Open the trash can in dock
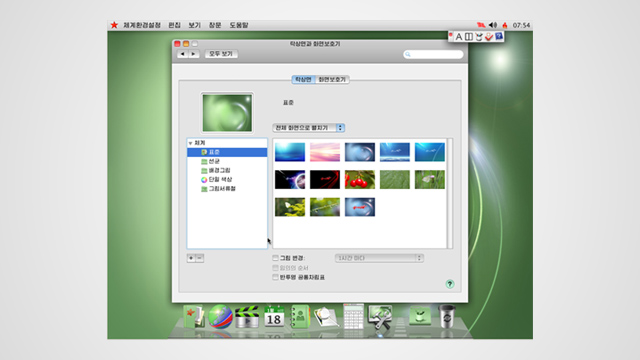 click(447, 316)
